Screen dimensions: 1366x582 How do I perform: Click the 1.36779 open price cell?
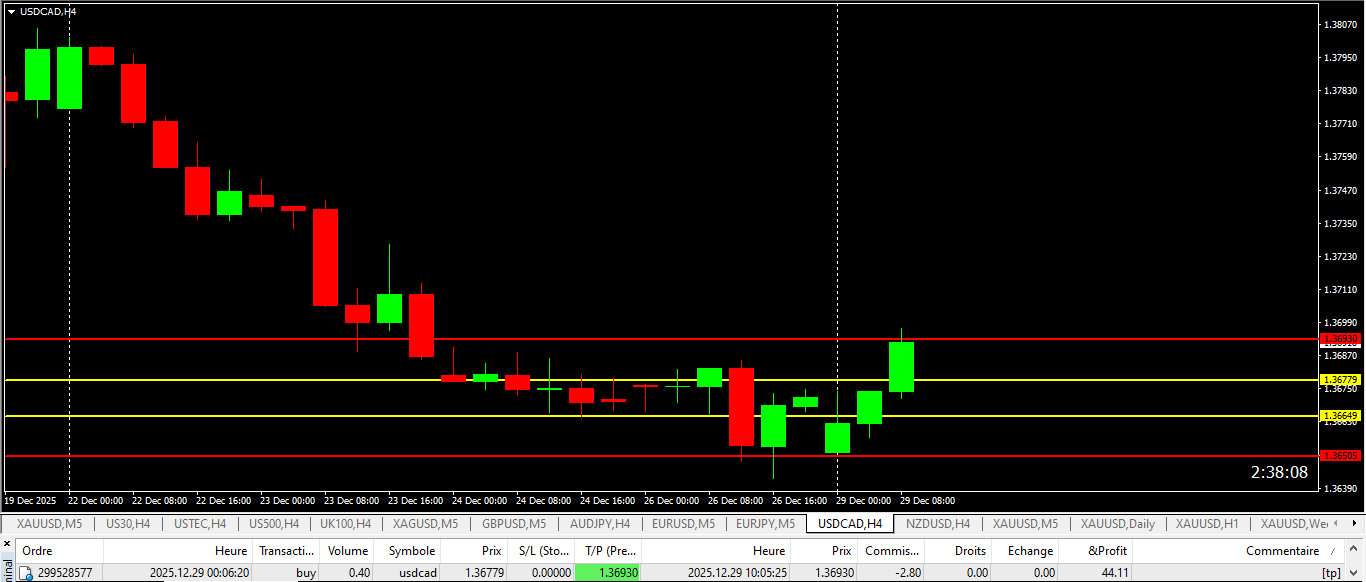point(485,573)
